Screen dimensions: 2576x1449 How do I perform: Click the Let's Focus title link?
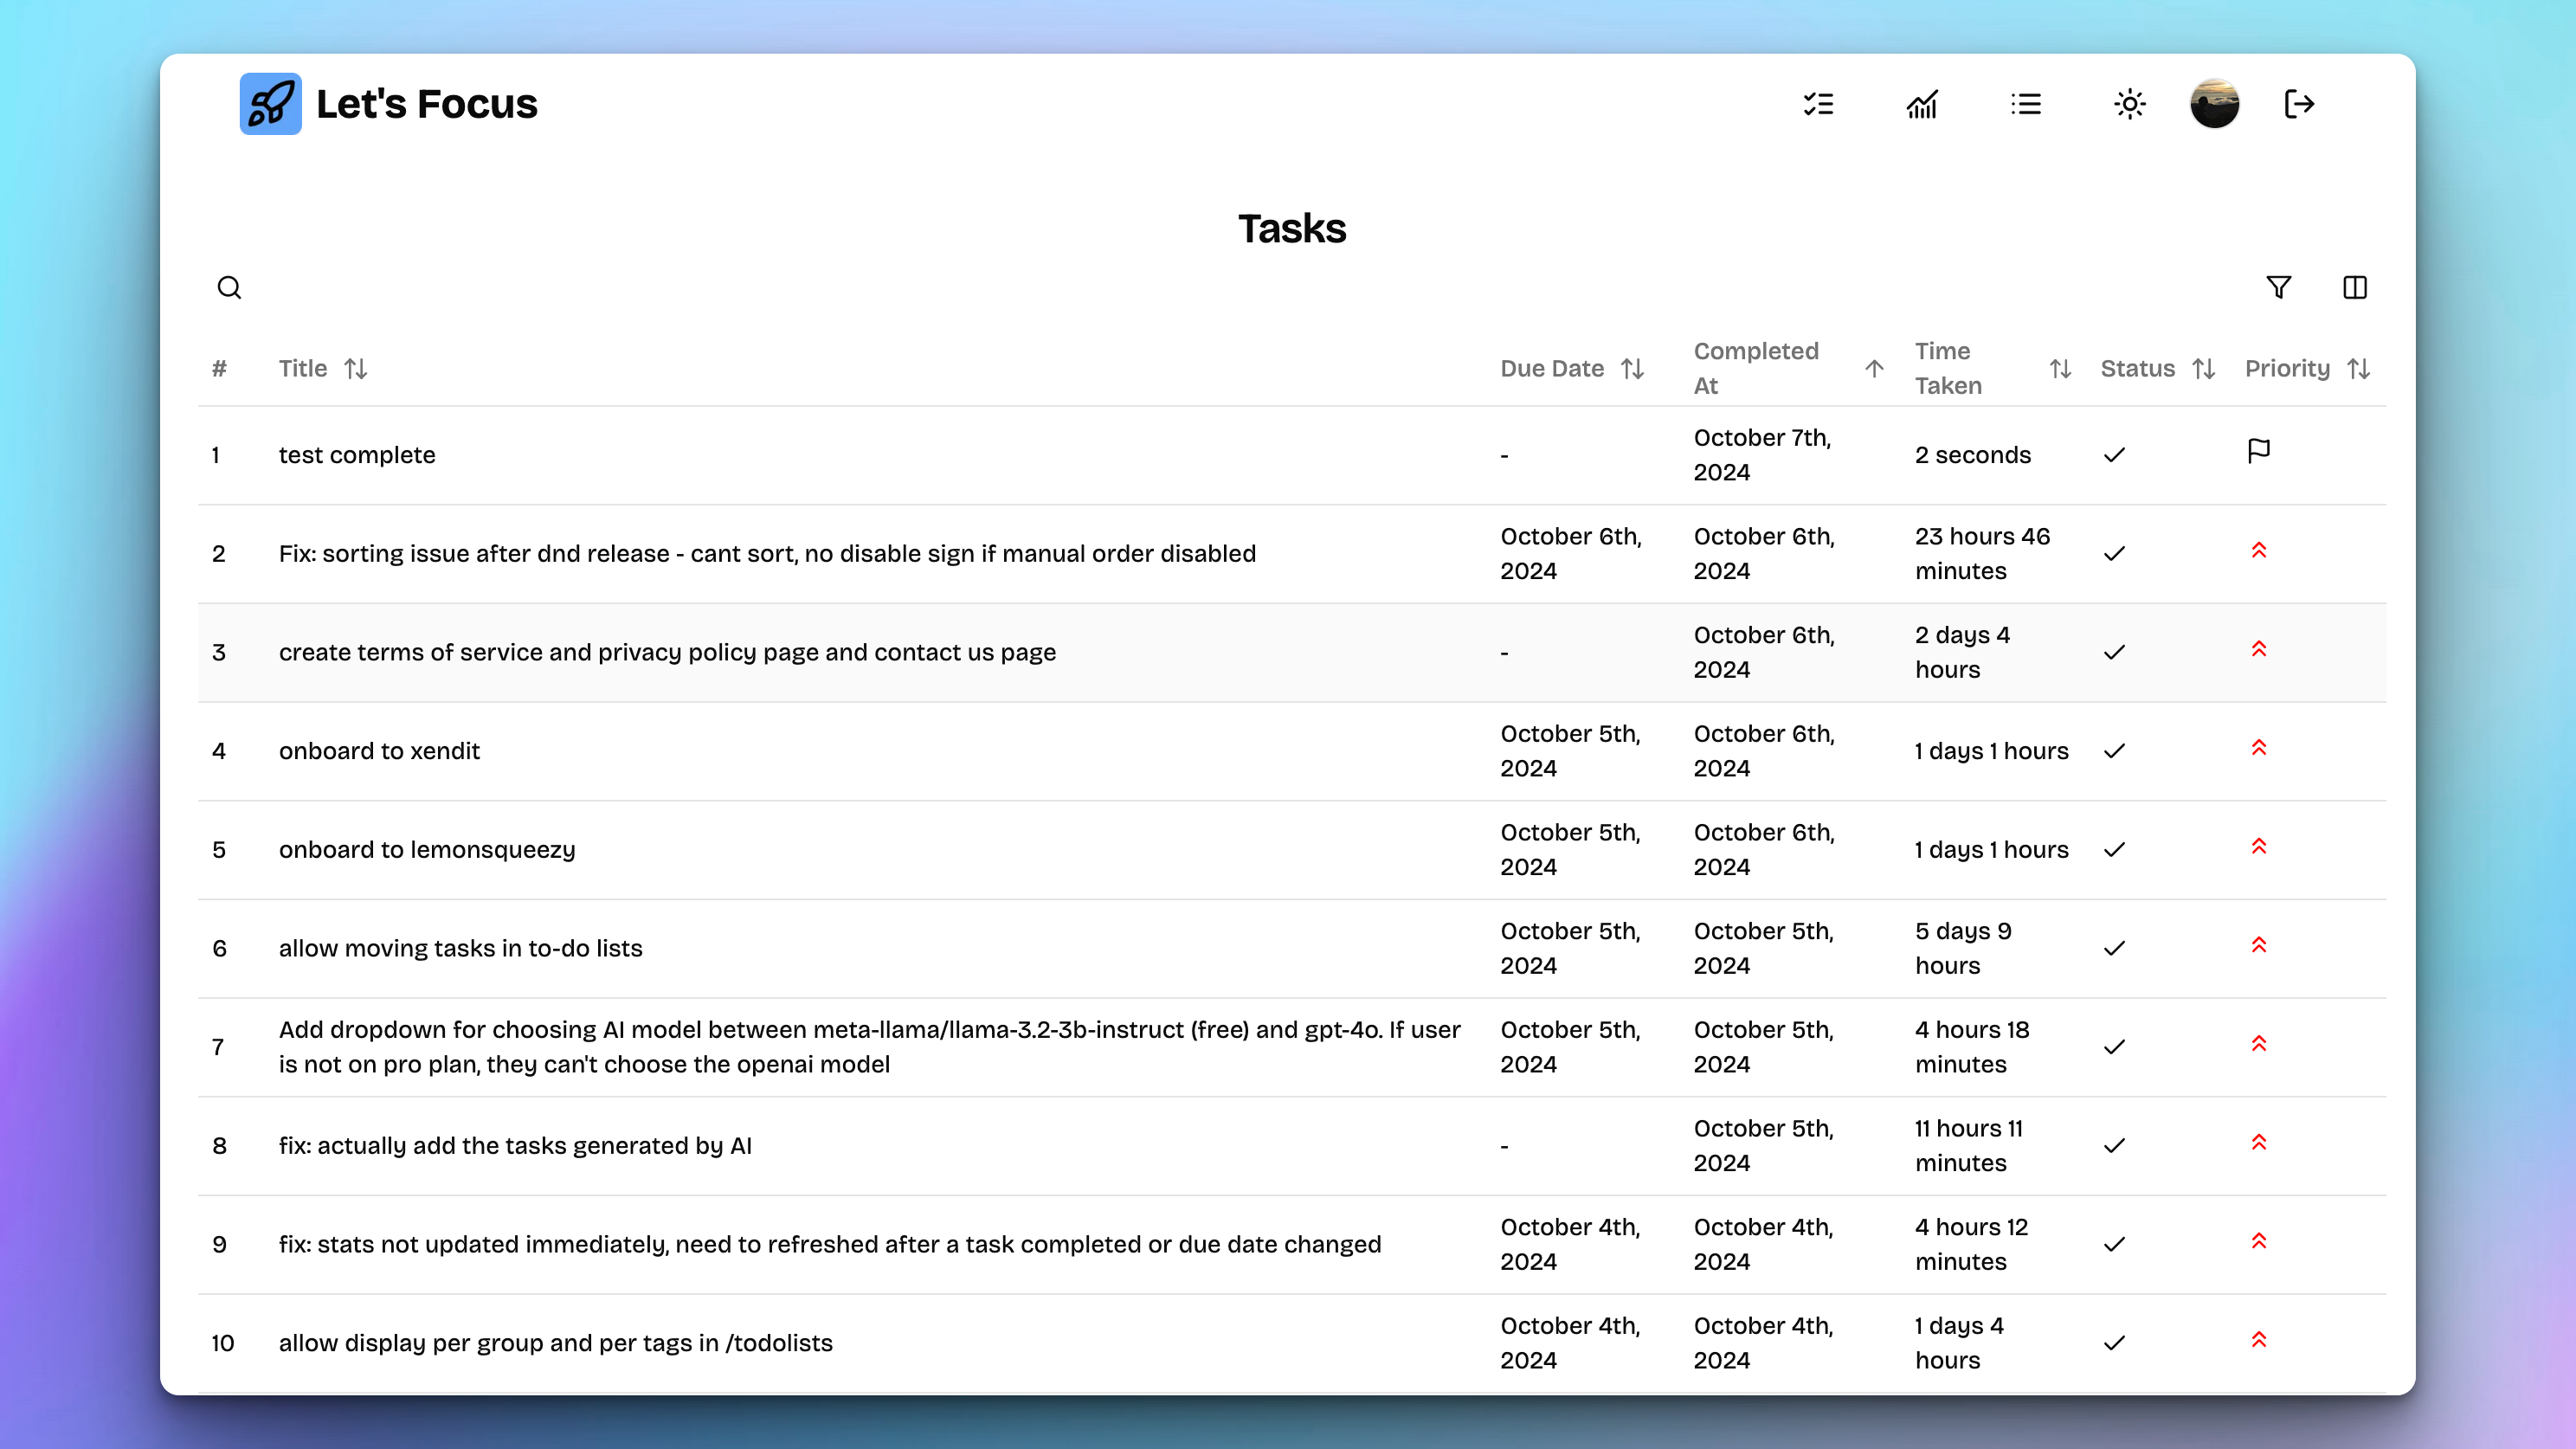tap(426, 104)
